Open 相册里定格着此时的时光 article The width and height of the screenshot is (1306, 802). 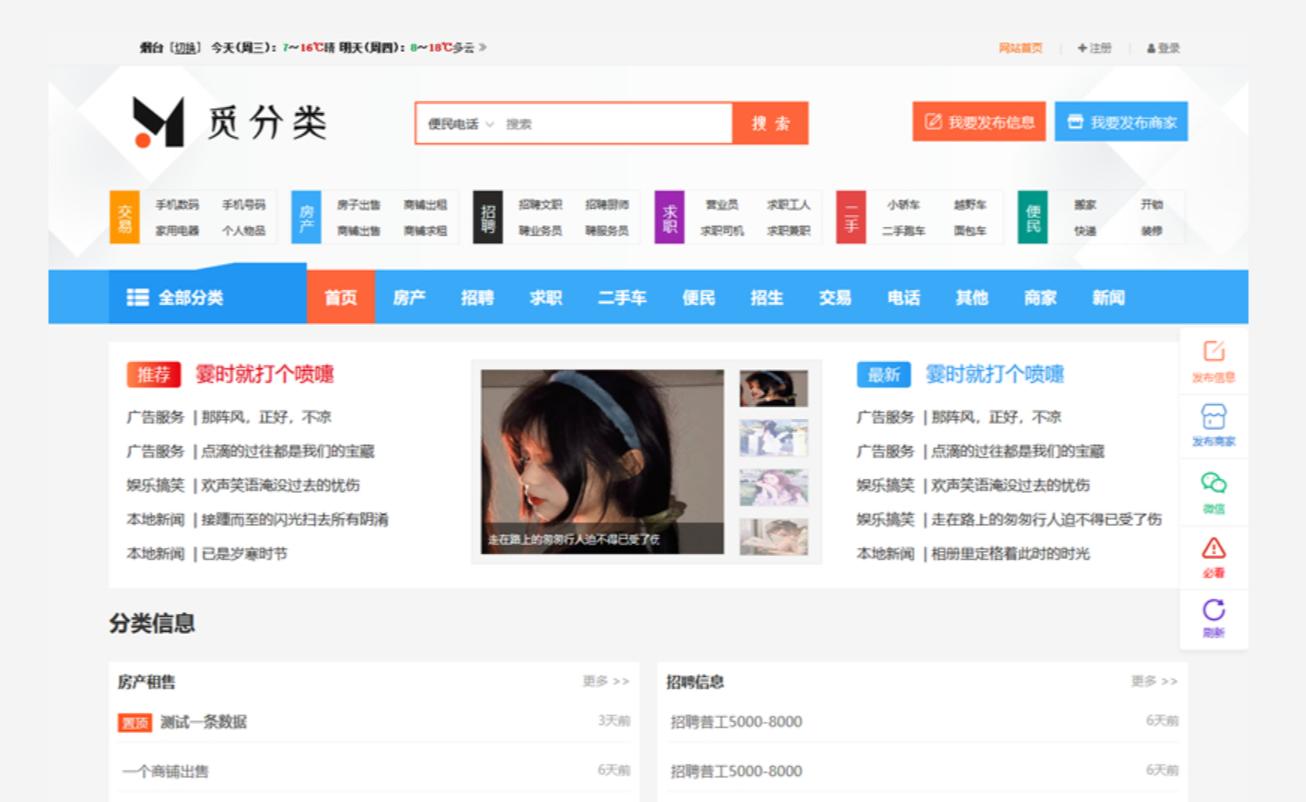[x=1011, y=553]
